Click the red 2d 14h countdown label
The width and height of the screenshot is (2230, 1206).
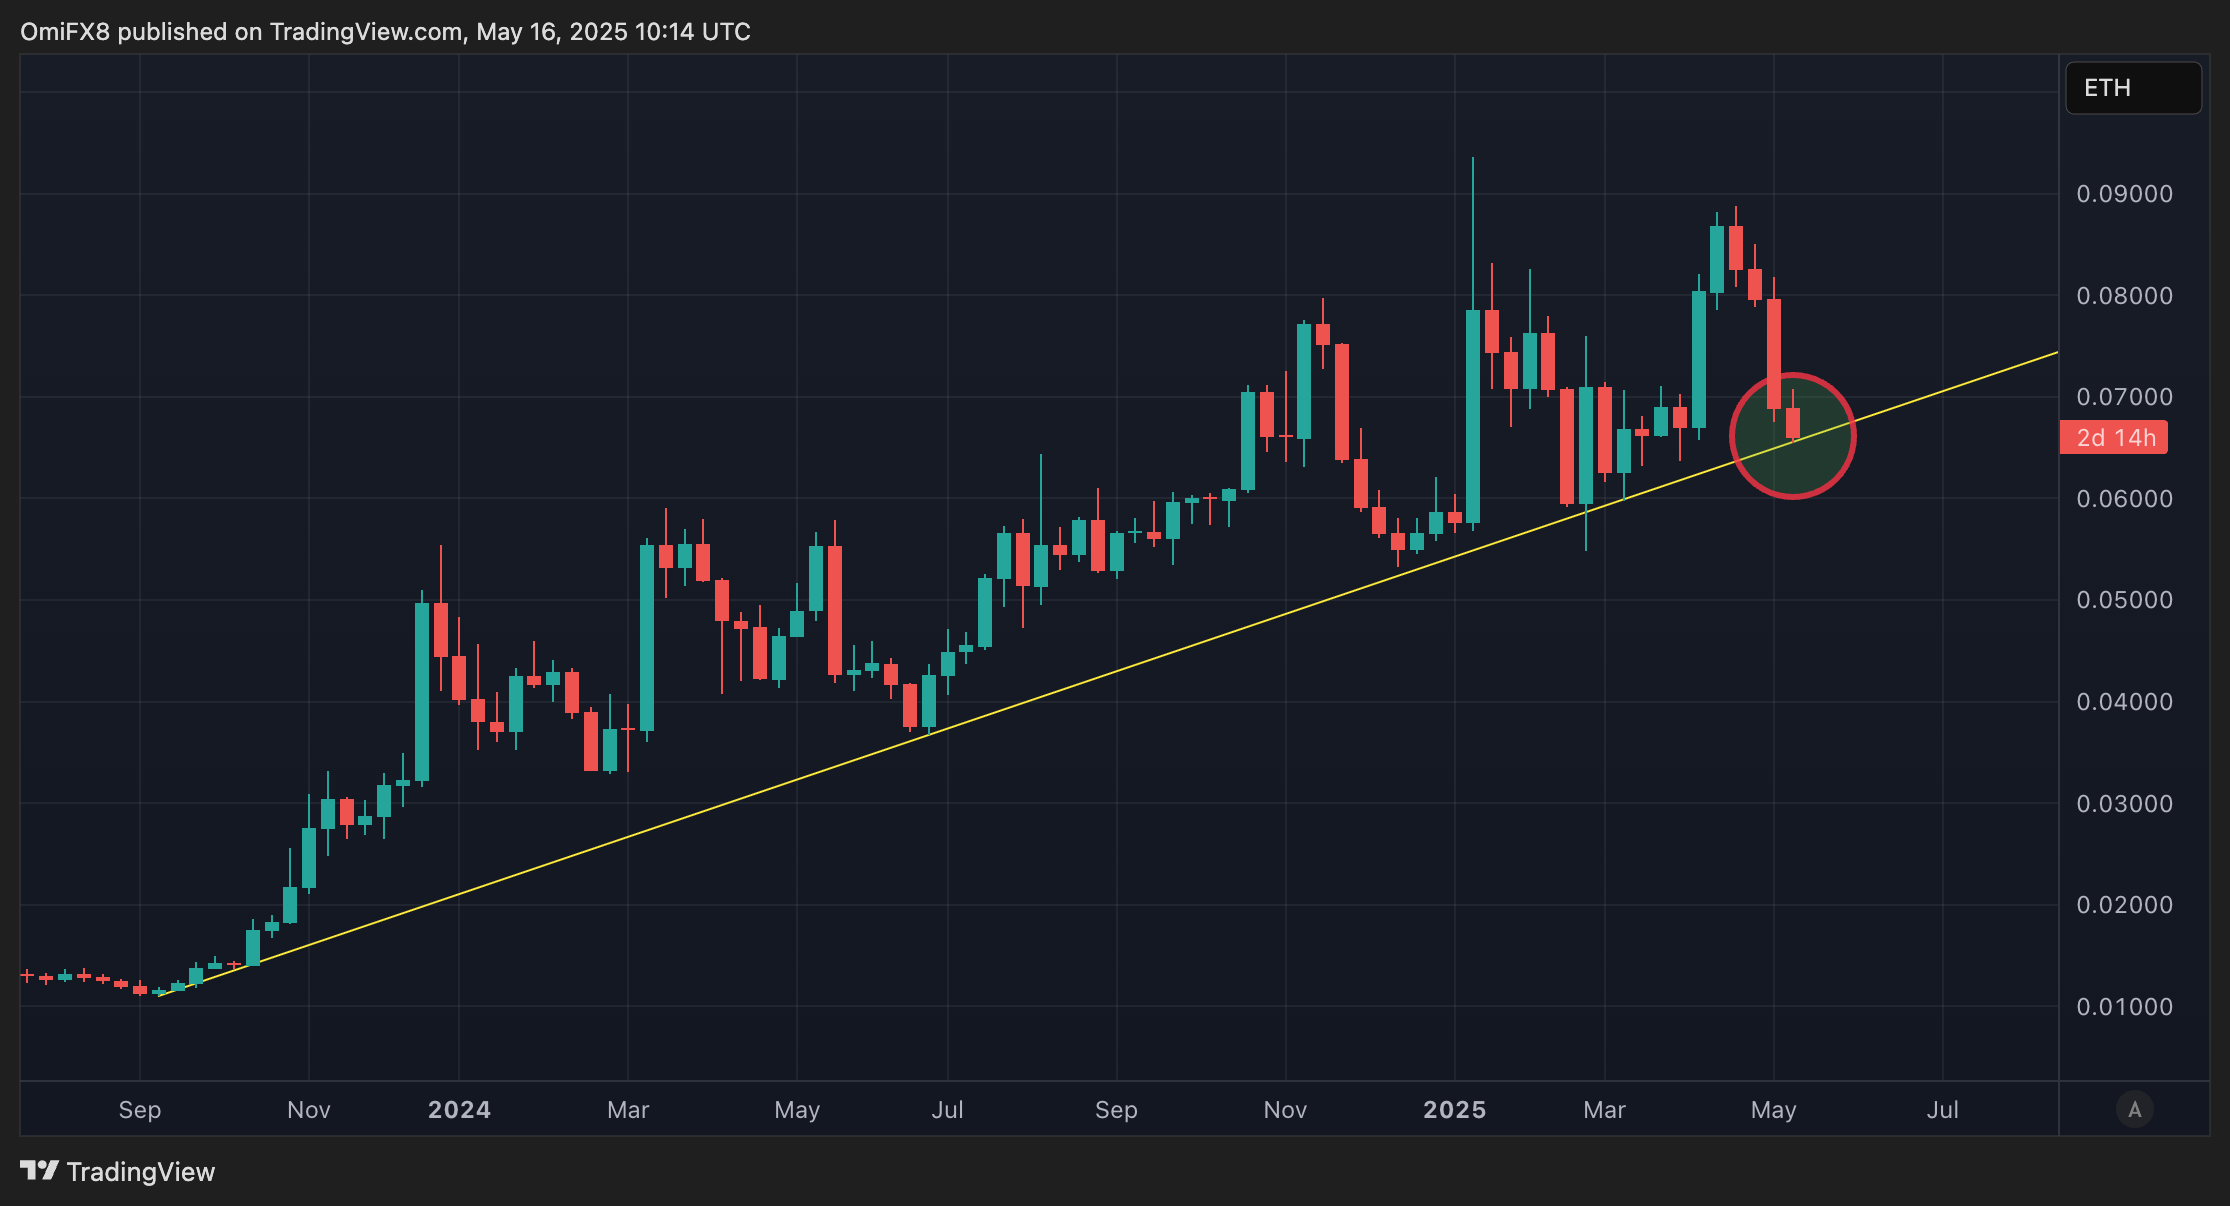point(2114,438)
